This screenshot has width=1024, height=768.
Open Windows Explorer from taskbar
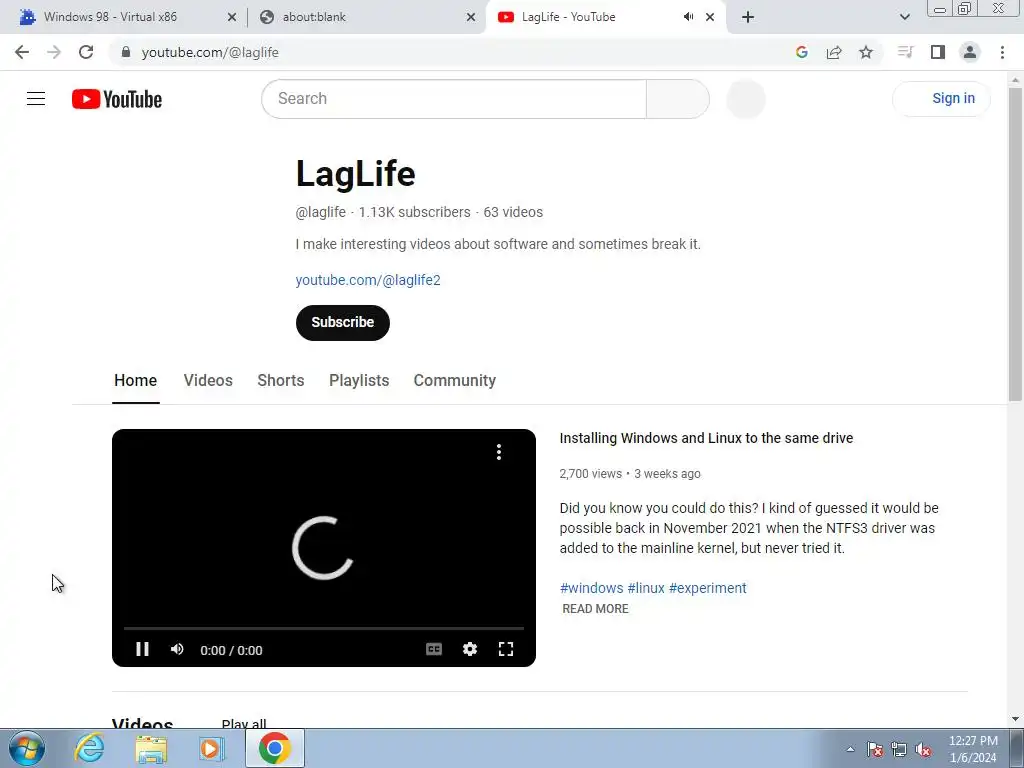pos(151,748)
